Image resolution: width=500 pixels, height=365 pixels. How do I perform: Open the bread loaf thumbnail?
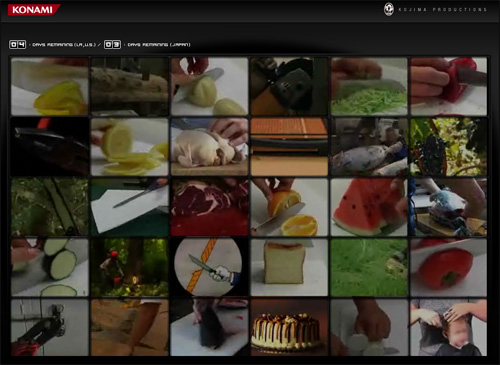point(289,267)
